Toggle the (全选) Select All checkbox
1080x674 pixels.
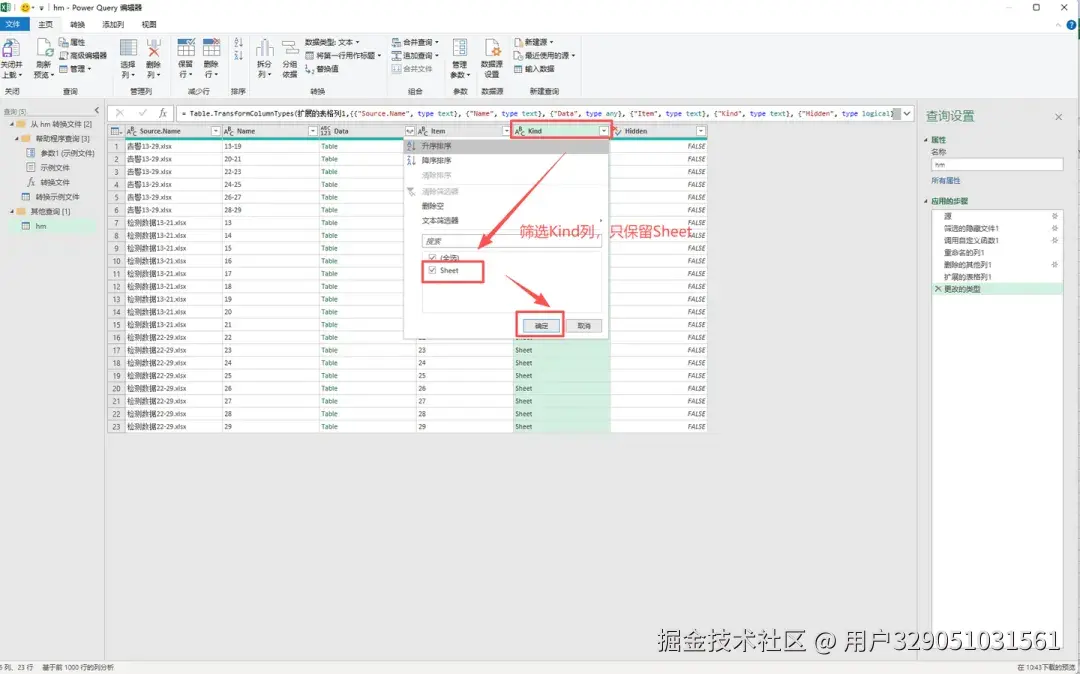[x=433, y=258]
